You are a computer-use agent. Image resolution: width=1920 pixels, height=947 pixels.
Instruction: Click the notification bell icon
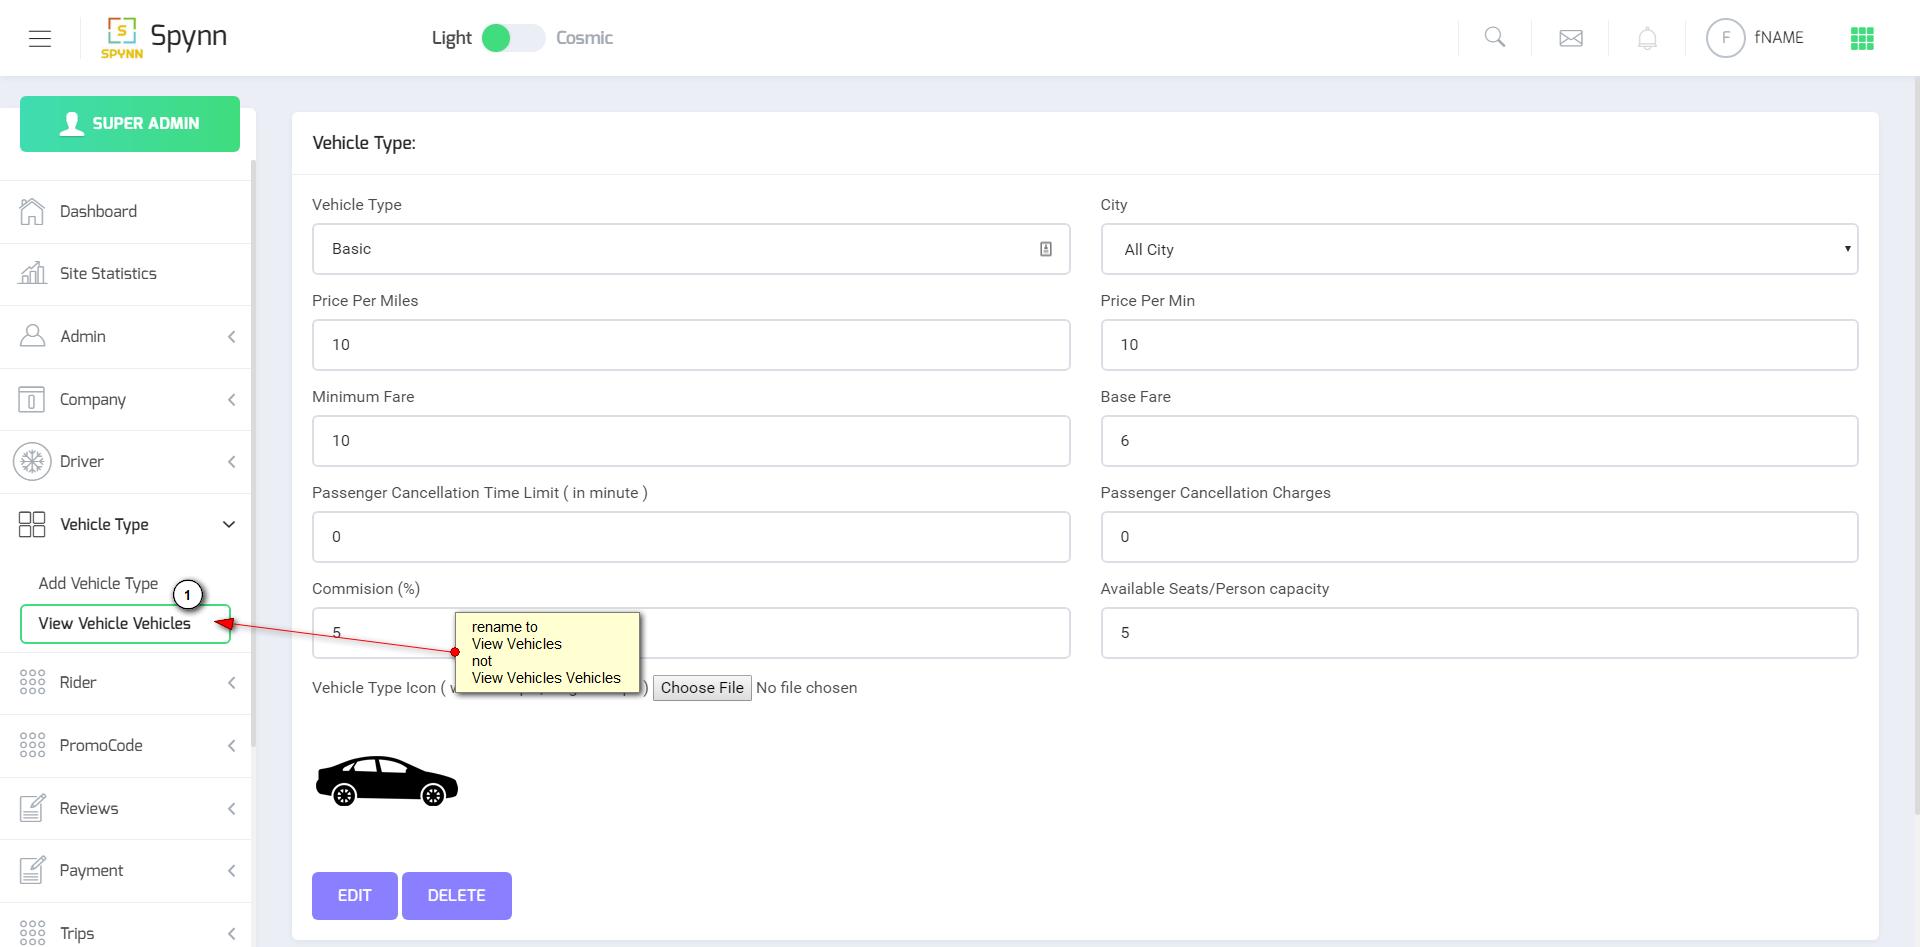(1647, 38)
